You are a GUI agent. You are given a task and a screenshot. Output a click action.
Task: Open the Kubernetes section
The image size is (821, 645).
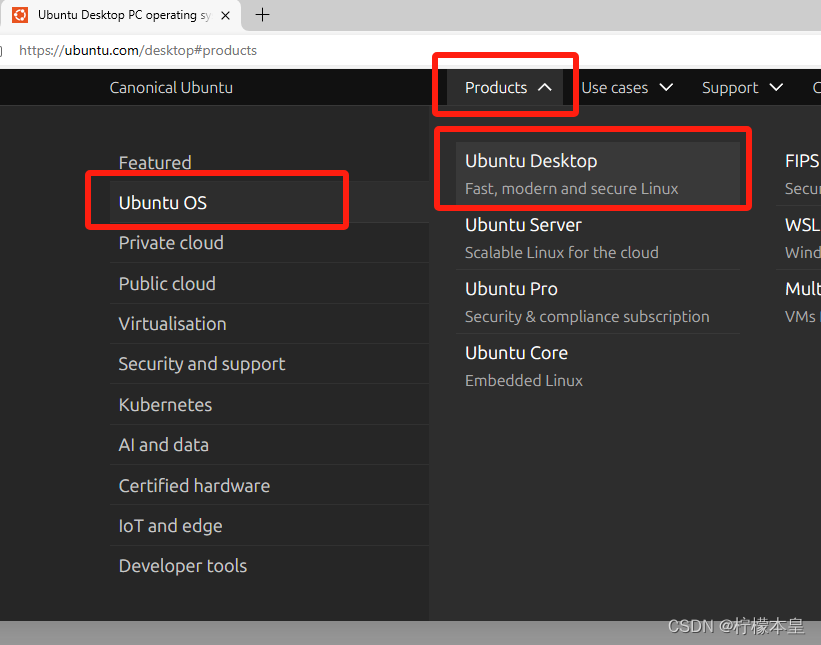pos(165,404)
